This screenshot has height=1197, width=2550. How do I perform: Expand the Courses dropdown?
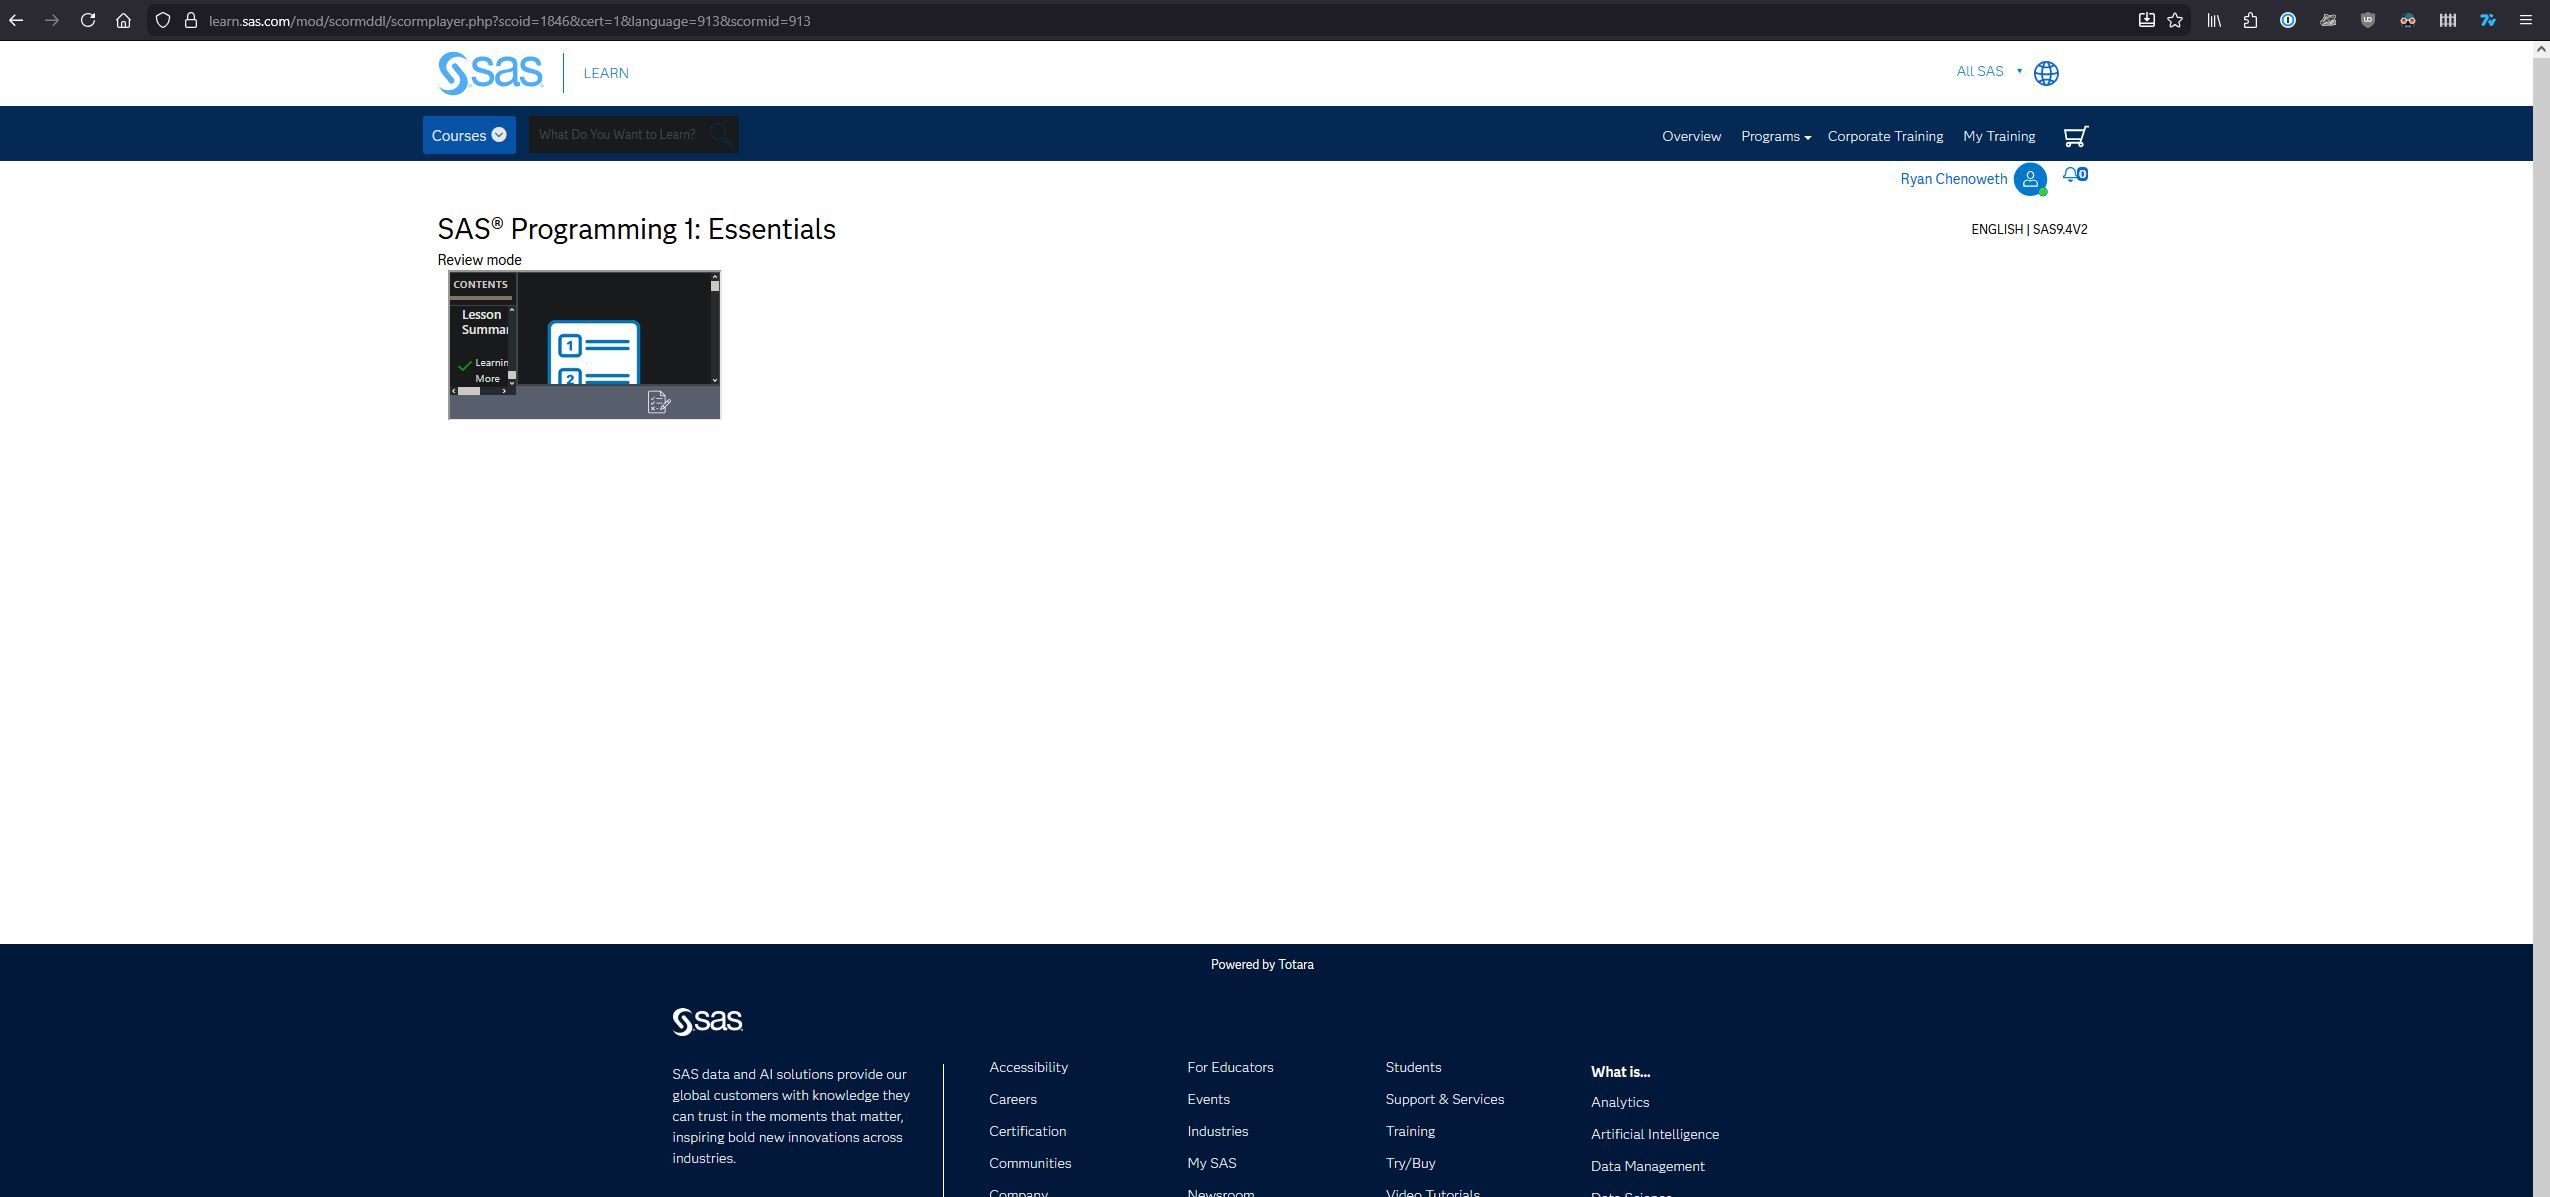(x=469, y=135)
